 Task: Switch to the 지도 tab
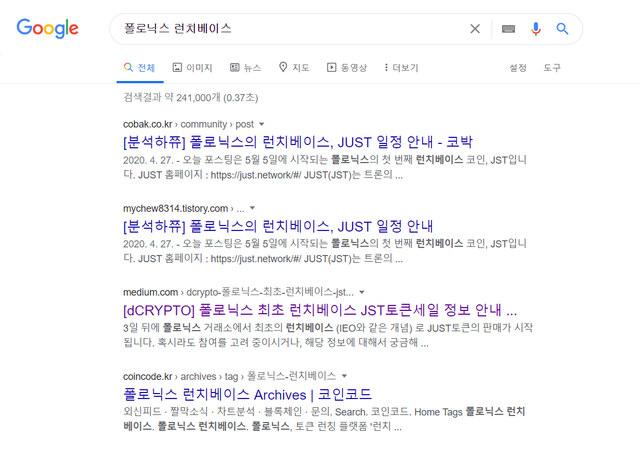(x=294, y=68)
